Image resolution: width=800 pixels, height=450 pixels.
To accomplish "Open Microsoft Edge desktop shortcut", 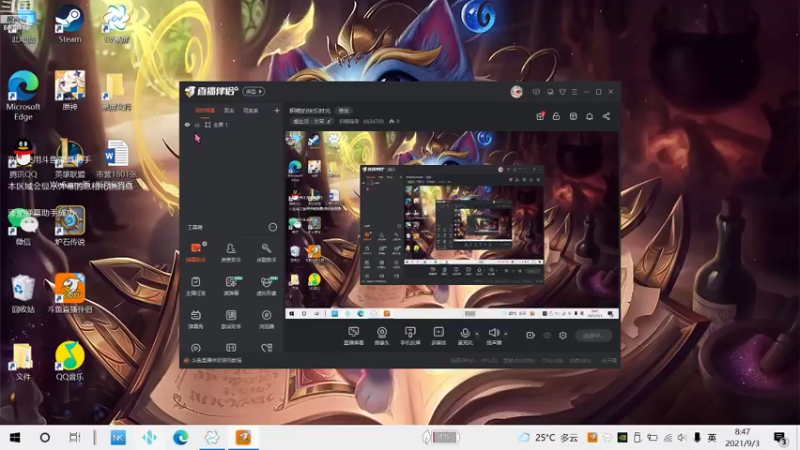I will pos(23,95).
